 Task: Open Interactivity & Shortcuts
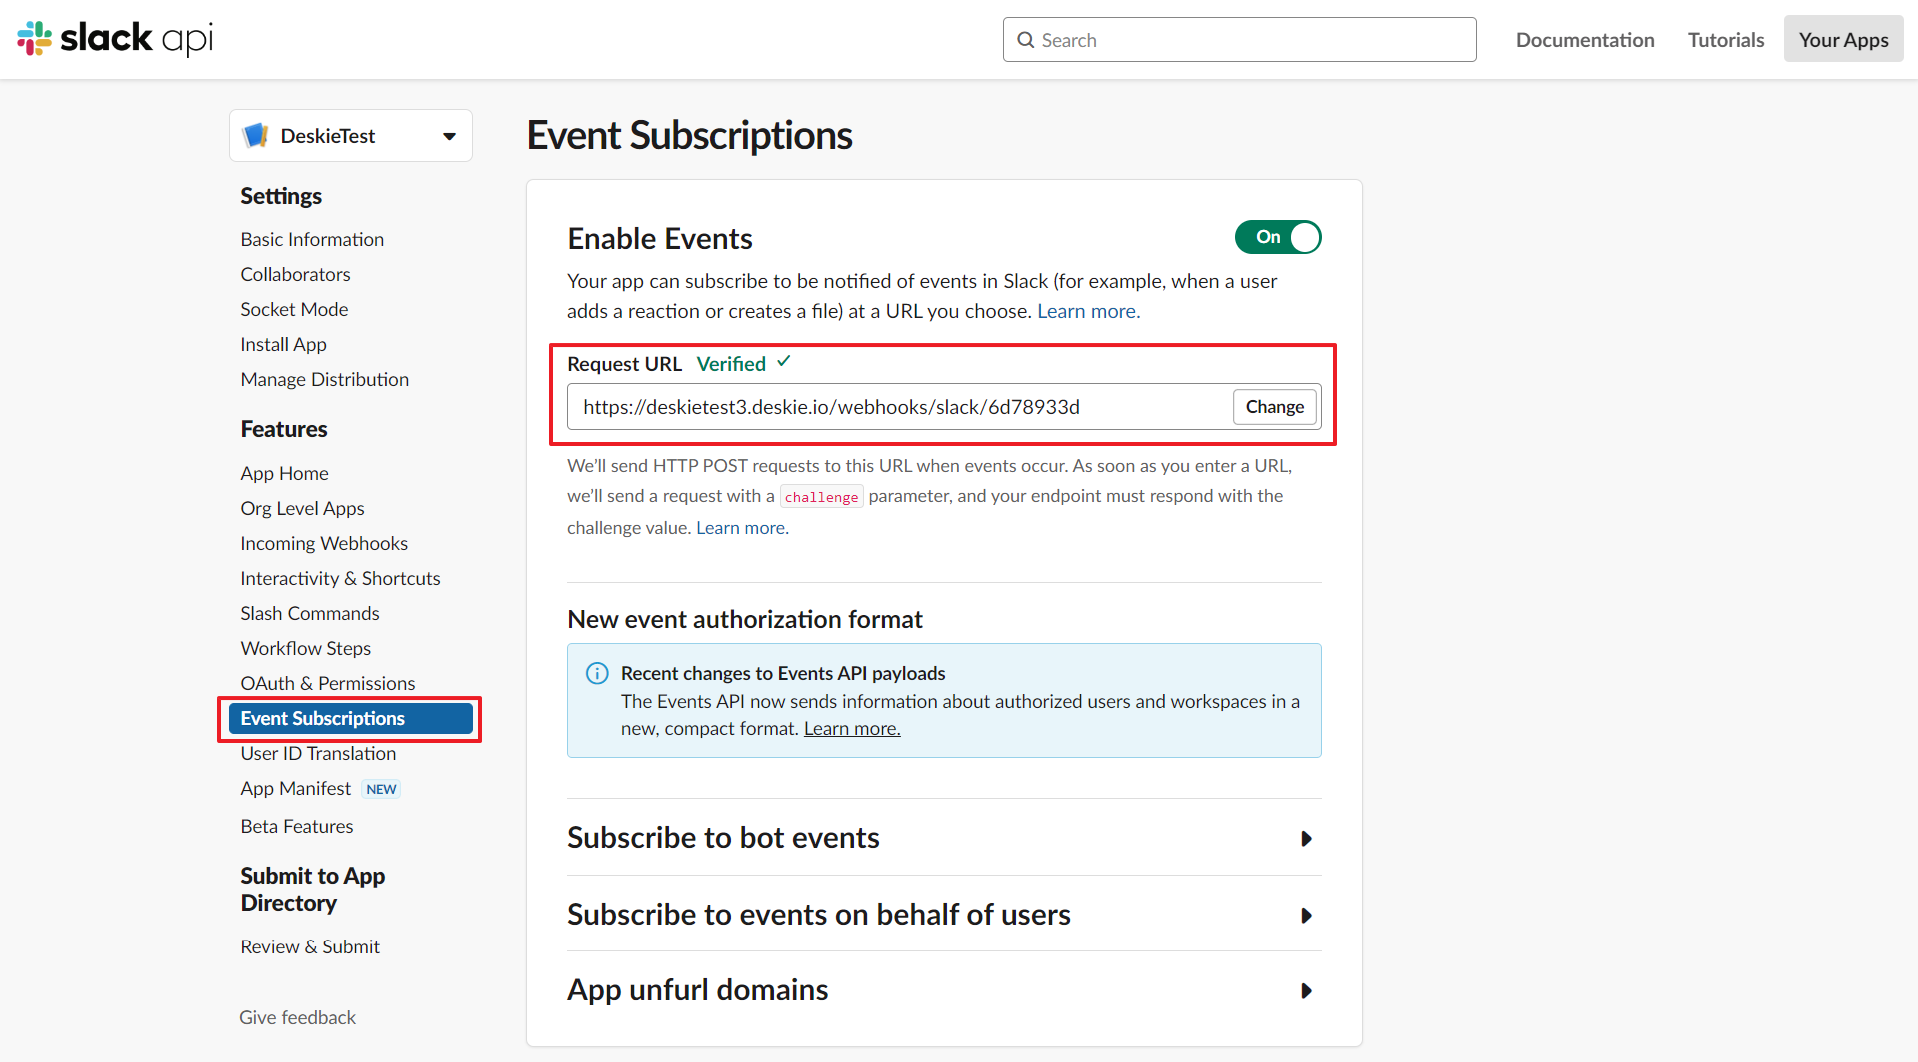(340, 578)
